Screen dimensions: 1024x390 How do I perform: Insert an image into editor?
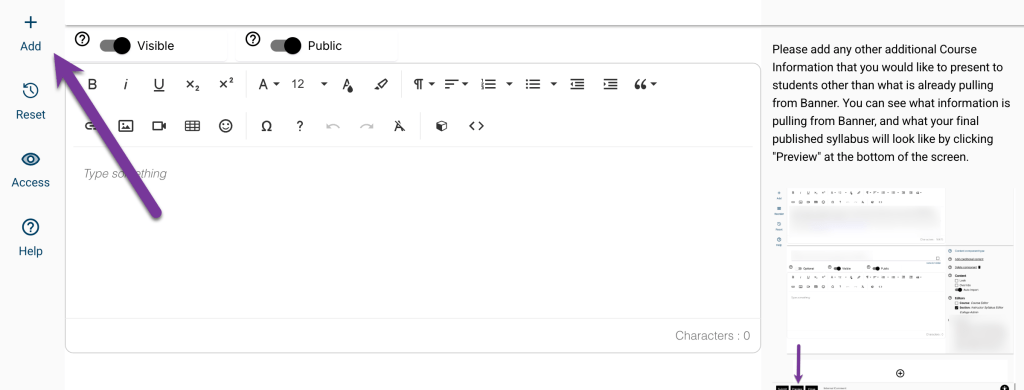tap(125, 126)
